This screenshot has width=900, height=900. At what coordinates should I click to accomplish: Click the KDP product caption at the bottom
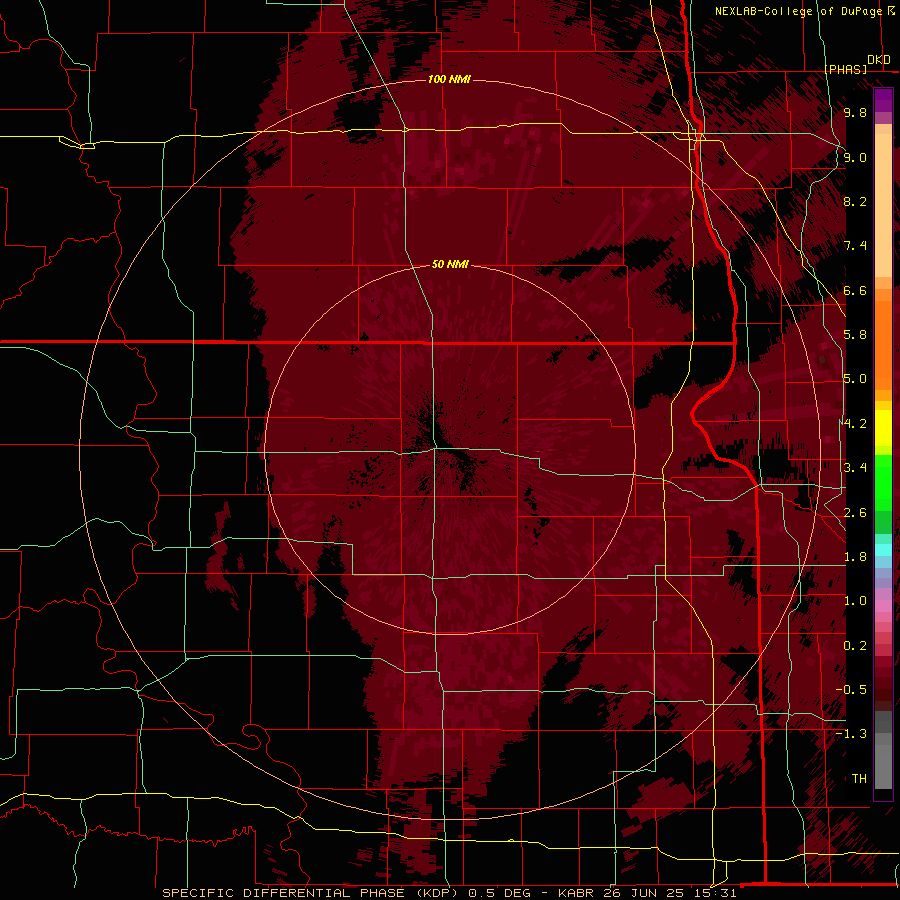[x=449, y=893]
